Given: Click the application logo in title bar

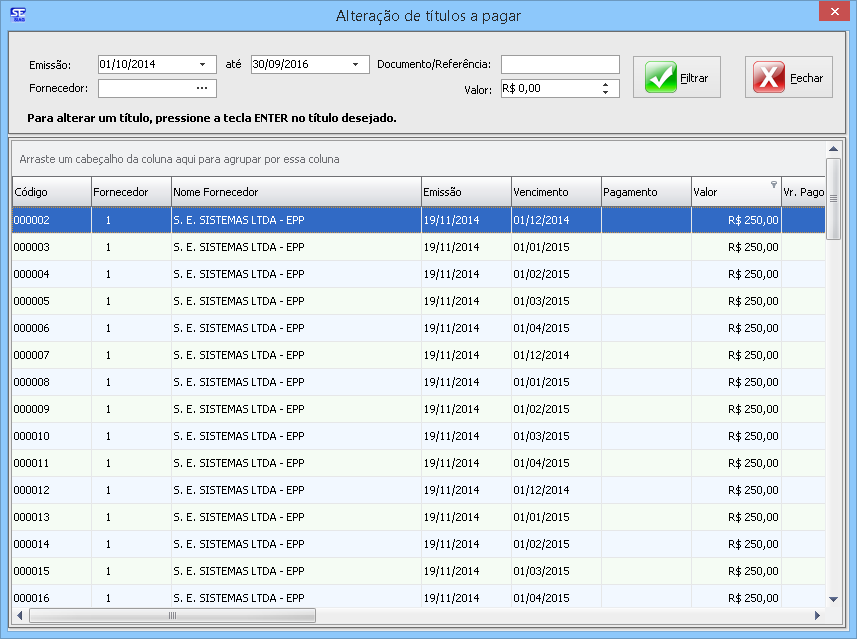Looking at the screenshot, I should (16, 14).
